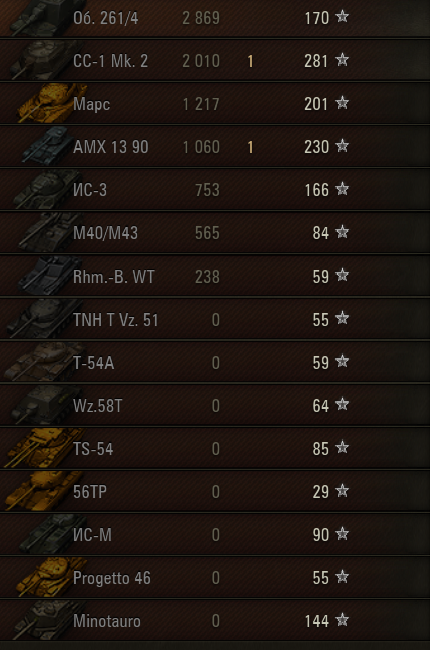Click the star icon in ИС-3 row
Viewport: 430px width, 650px height.
click(x=342, y=189)
